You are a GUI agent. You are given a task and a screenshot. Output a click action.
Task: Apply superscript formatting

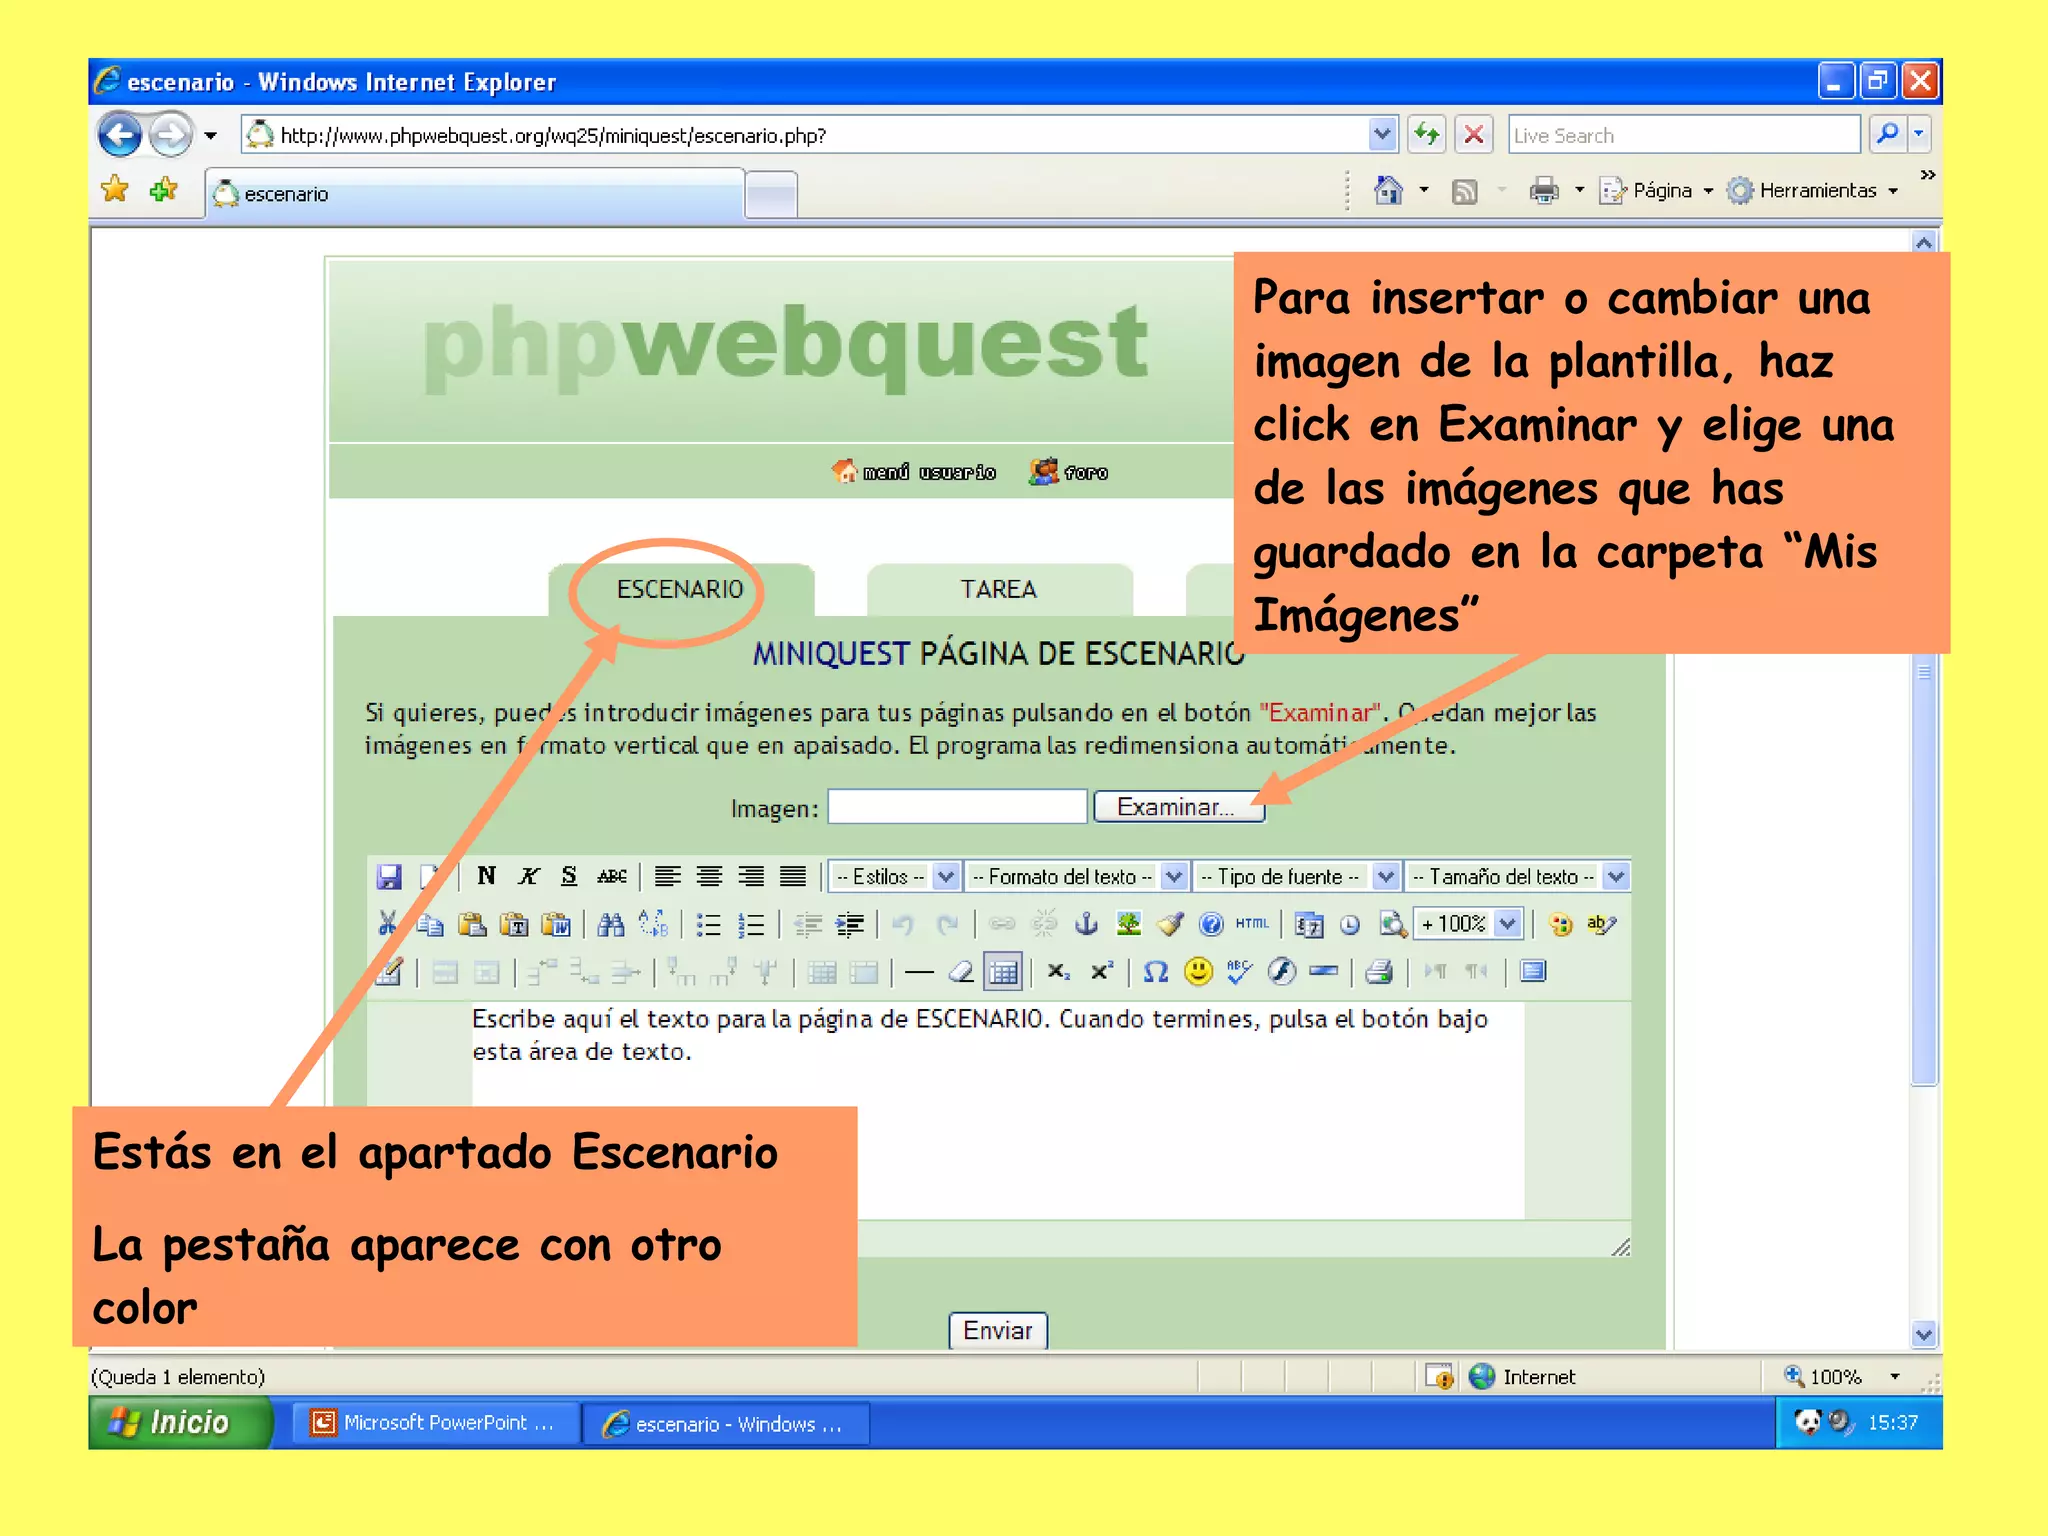tap(1101, 972)
